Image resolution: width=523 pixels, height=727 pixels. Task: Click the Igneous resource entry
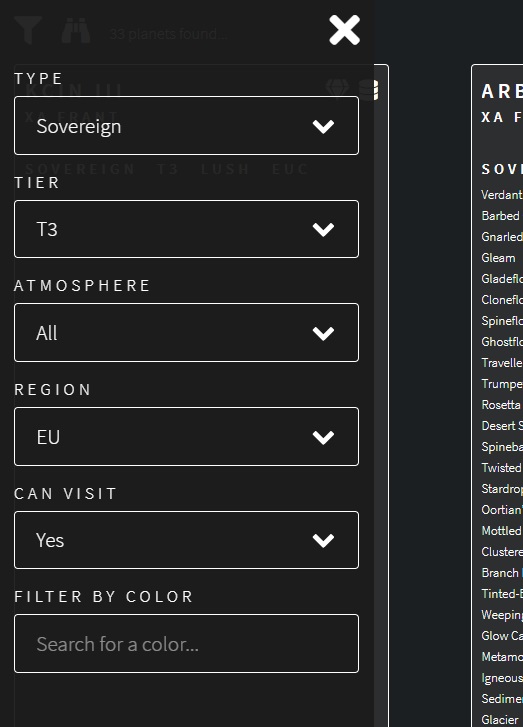(x=502, y=678)
